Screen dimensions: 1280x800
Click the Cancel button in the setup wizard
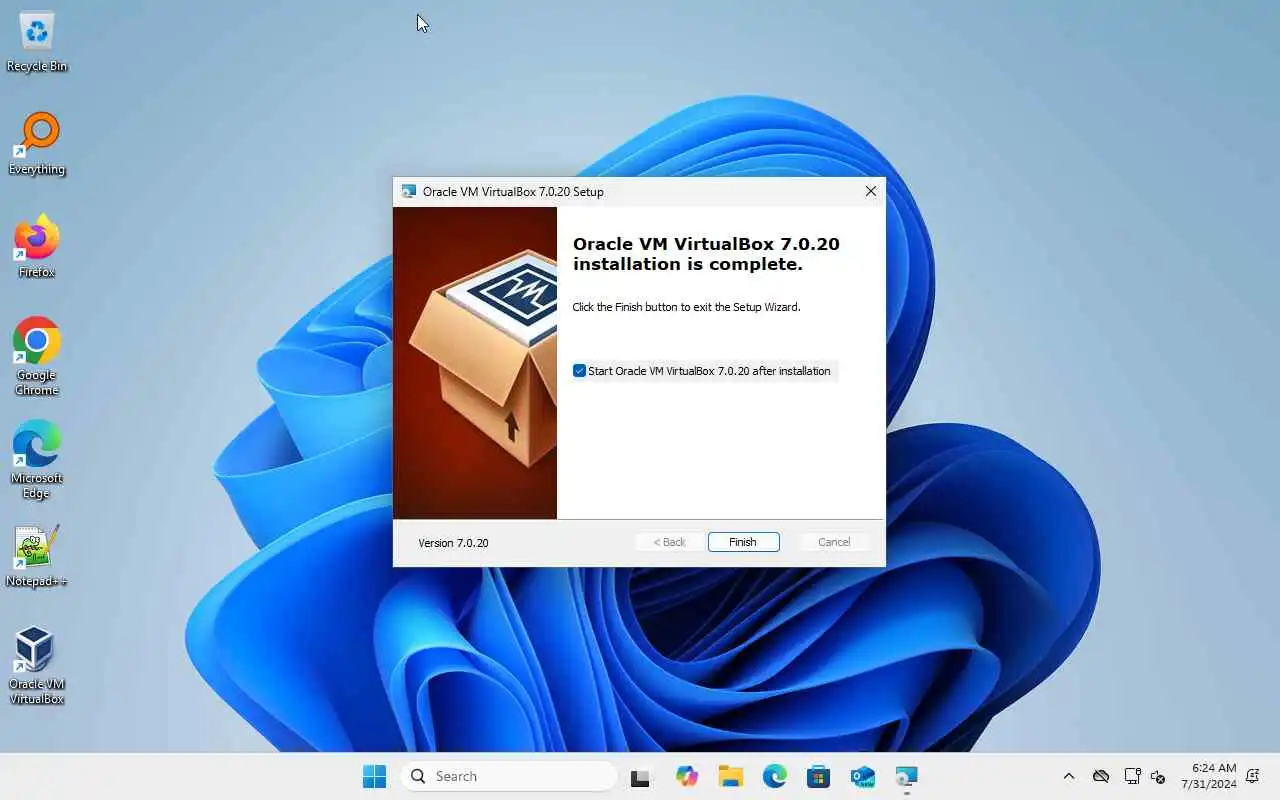coord(834,542)
